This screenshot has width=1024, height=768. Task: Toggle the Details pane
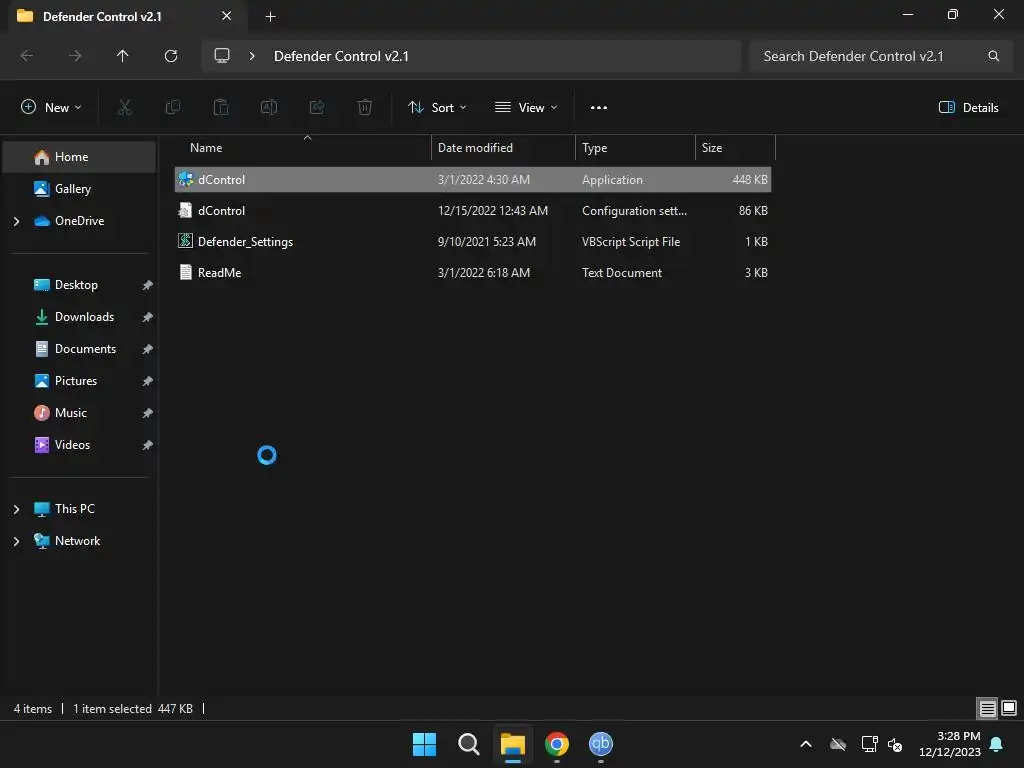point(968,108)
